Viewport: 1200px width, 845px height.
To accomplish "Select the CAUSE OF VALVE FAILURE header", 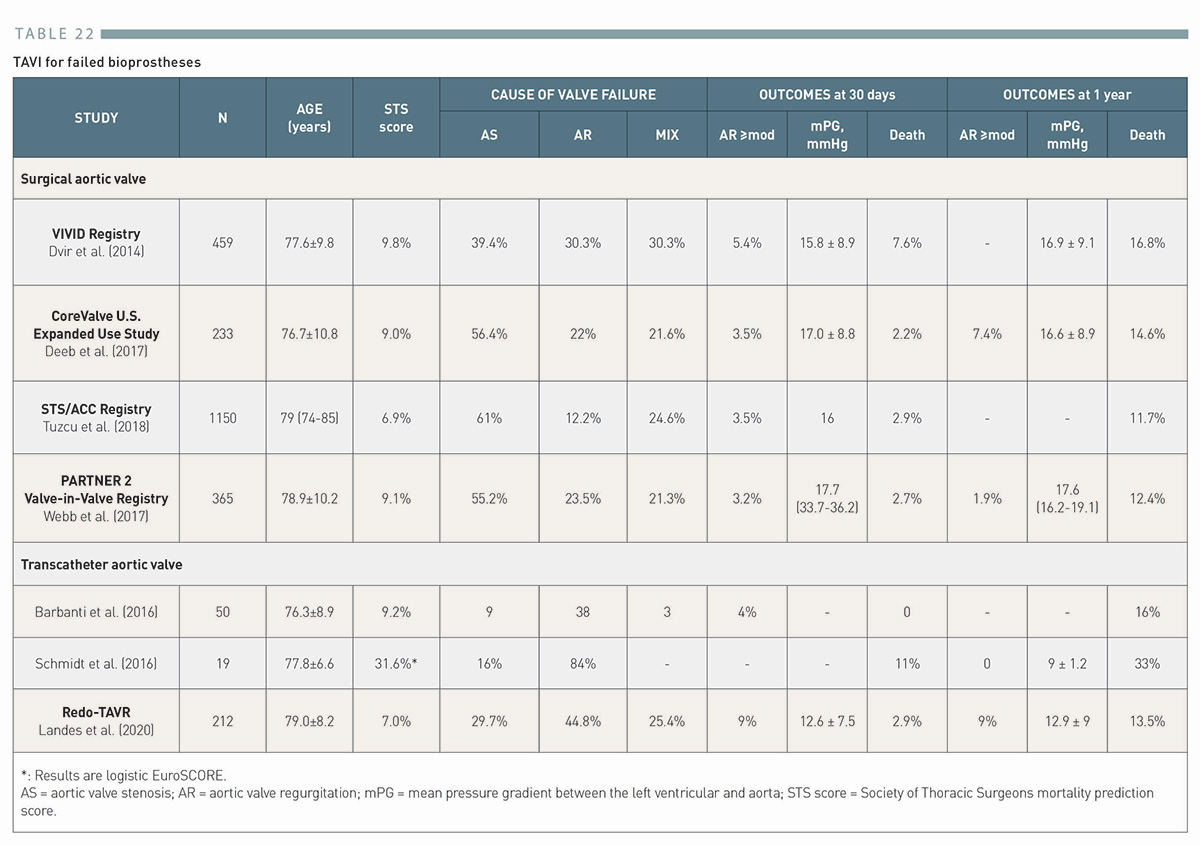I will pyautogui.click(x=573, y=95).
